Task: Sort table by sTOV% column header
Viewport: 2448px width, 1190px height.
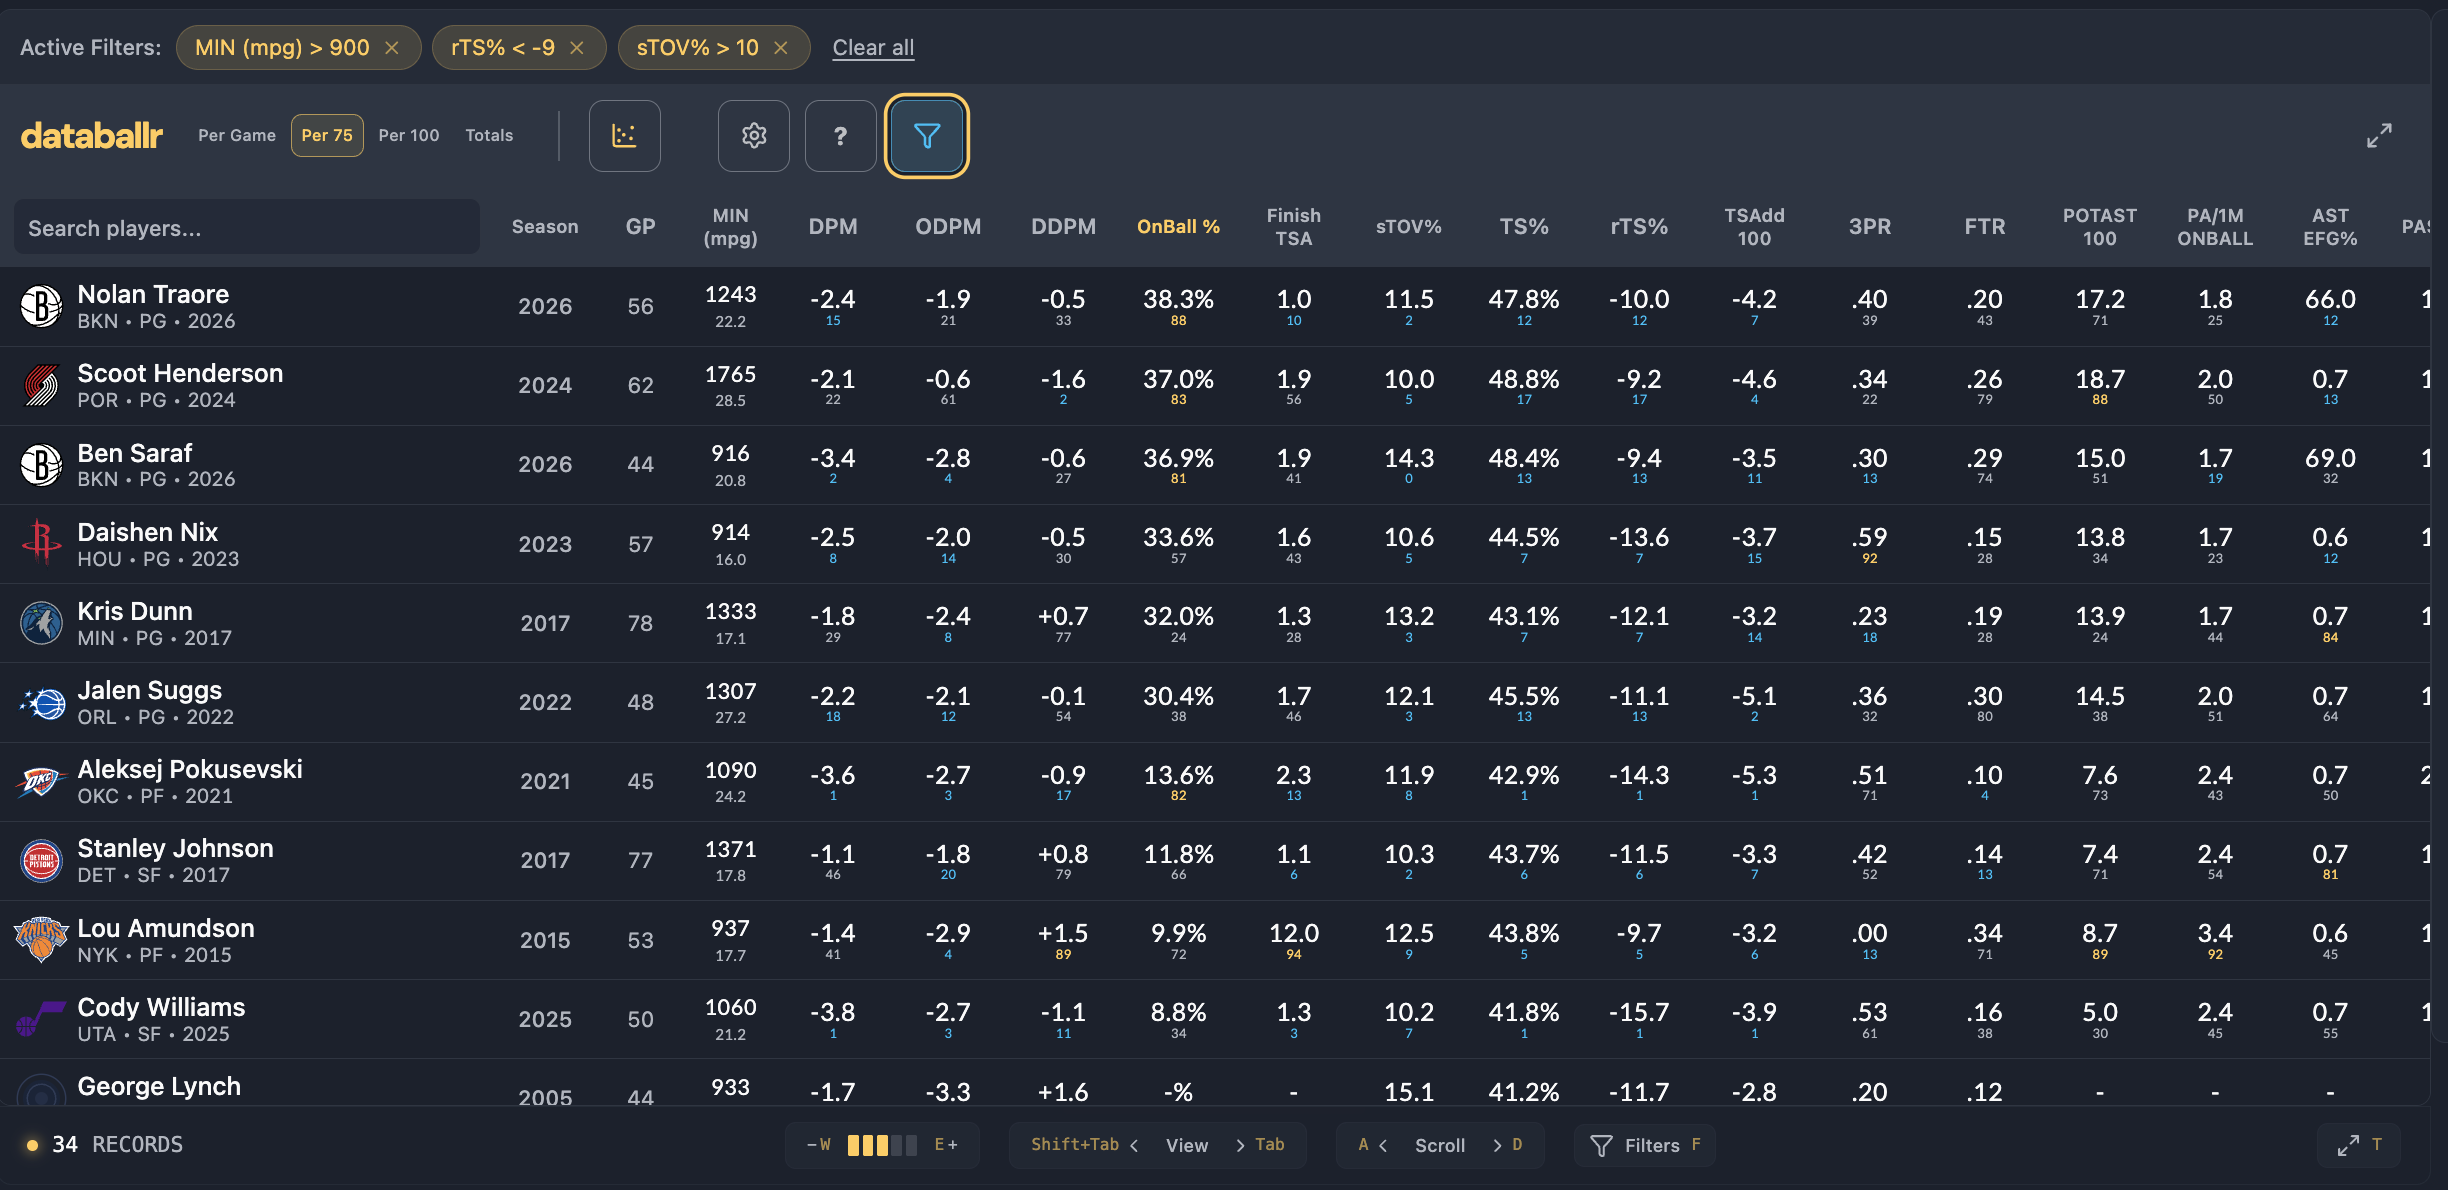Action: click(1408, 227)
